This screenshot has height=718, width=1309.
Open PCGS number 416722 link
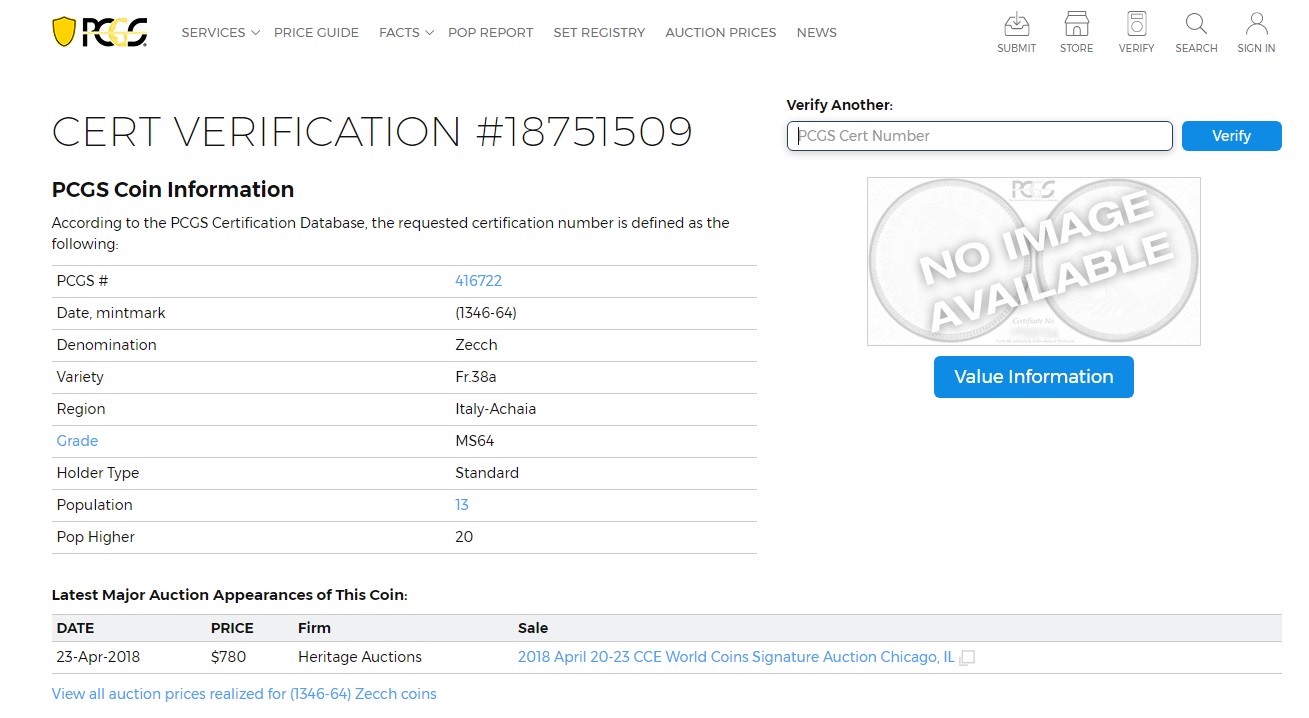tap(479, 281)
